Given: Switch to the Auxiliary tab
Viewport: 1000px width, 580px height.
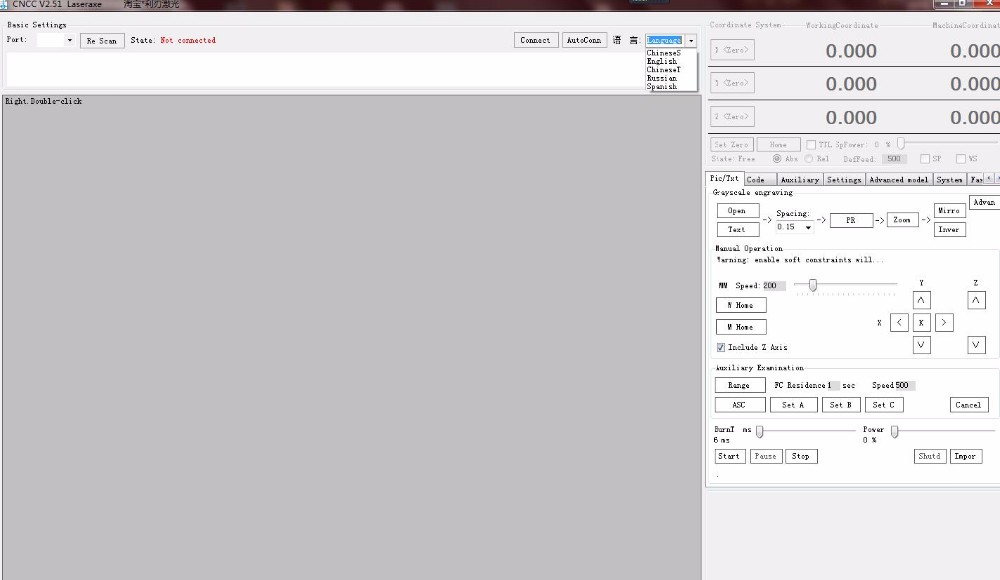Looking at the screenshot, I should tap(799, 180).
